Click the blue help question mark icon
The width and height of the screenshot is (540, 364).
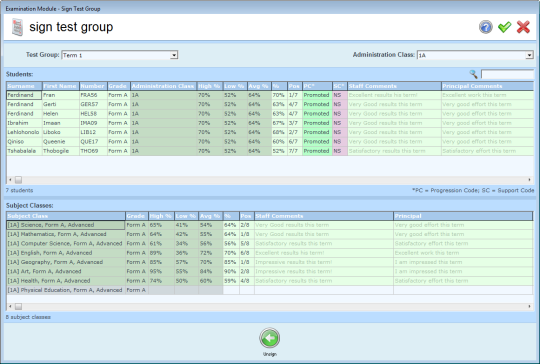486,27
